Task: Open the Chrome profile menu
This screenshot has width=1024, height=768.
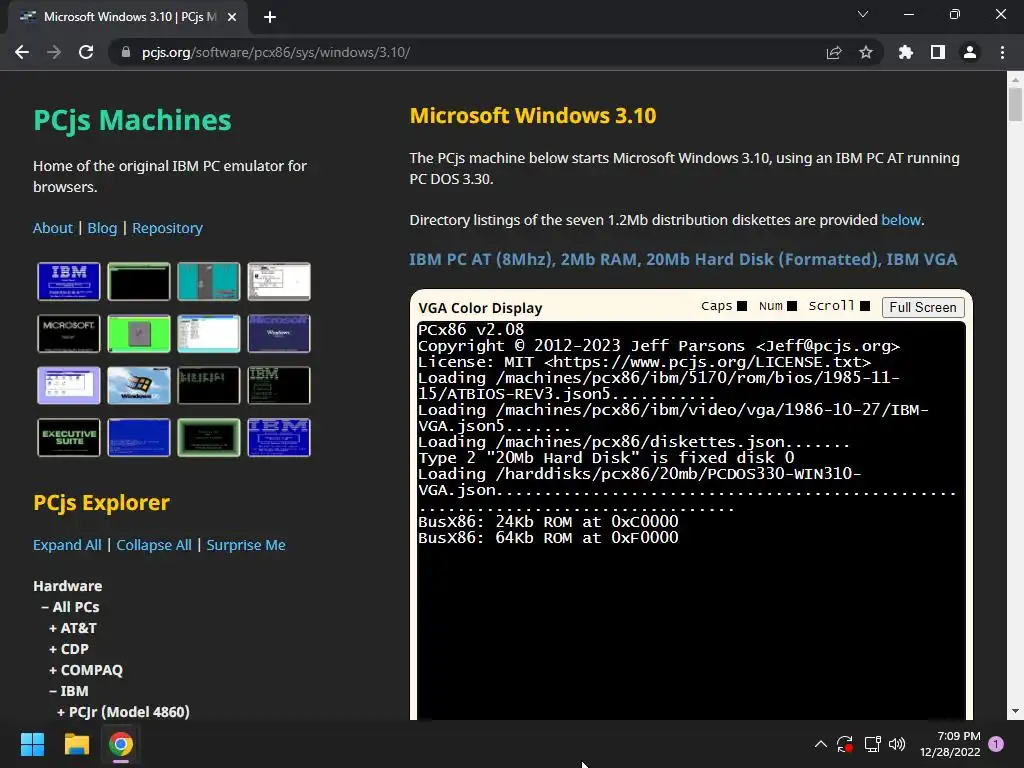Action: tap(970, 52)
